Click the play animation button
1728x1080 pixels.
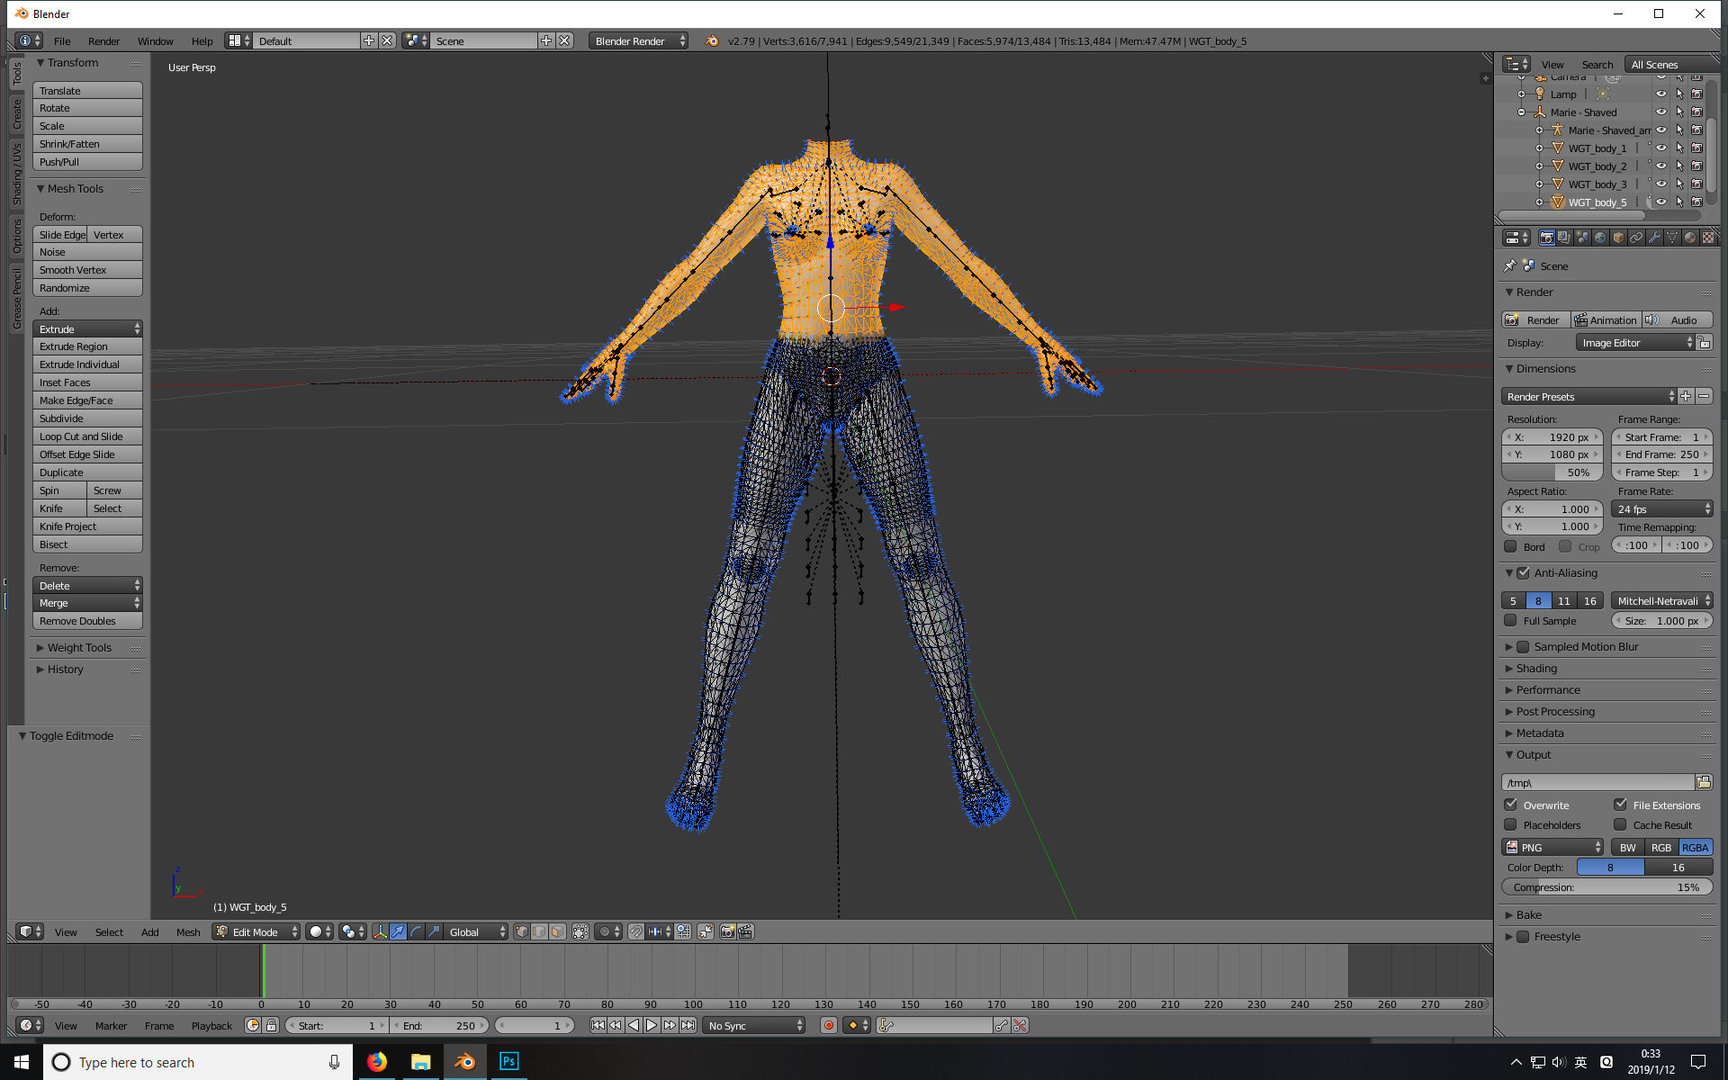[651, 1025]
